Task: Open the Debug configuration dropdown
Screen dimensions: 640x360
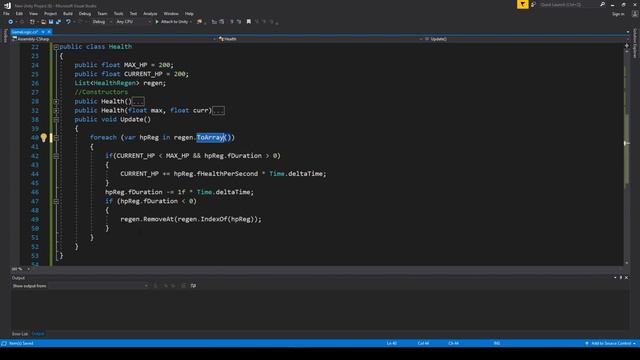Action: 102,22
